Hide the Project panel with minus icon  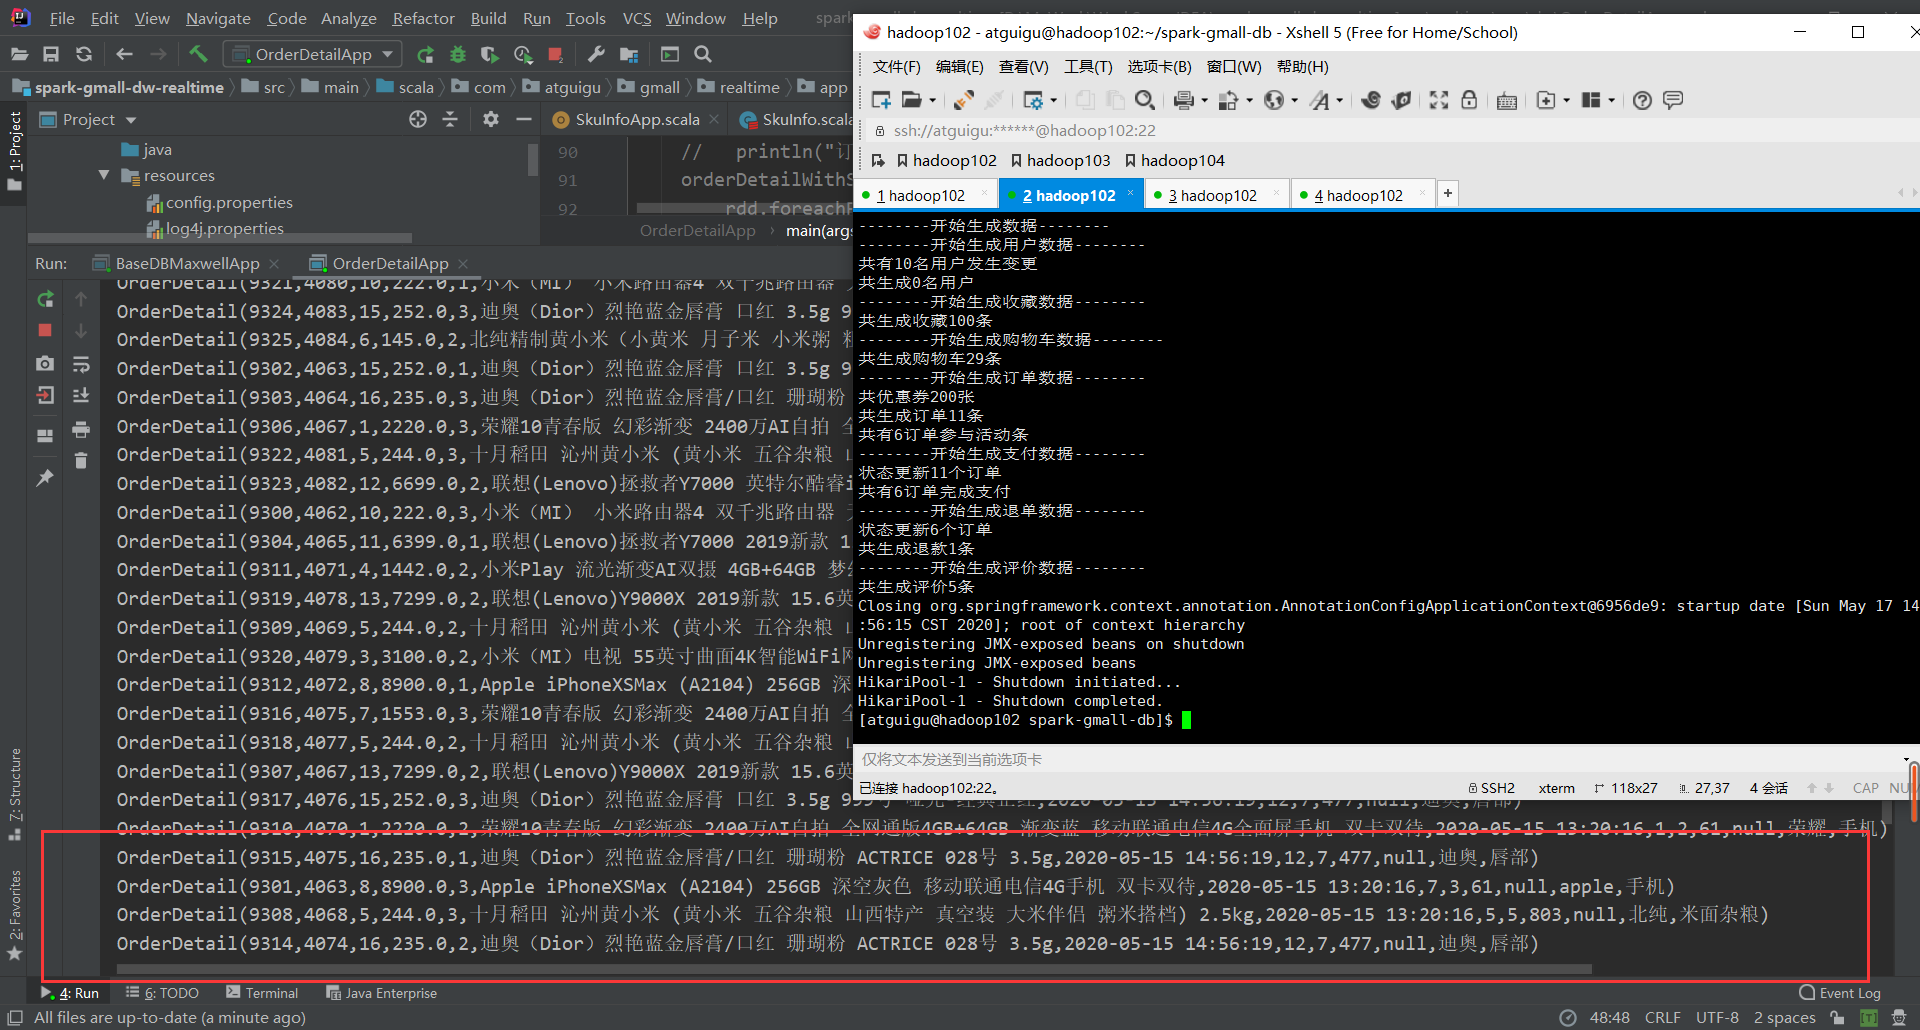click(x=523, y=119)
